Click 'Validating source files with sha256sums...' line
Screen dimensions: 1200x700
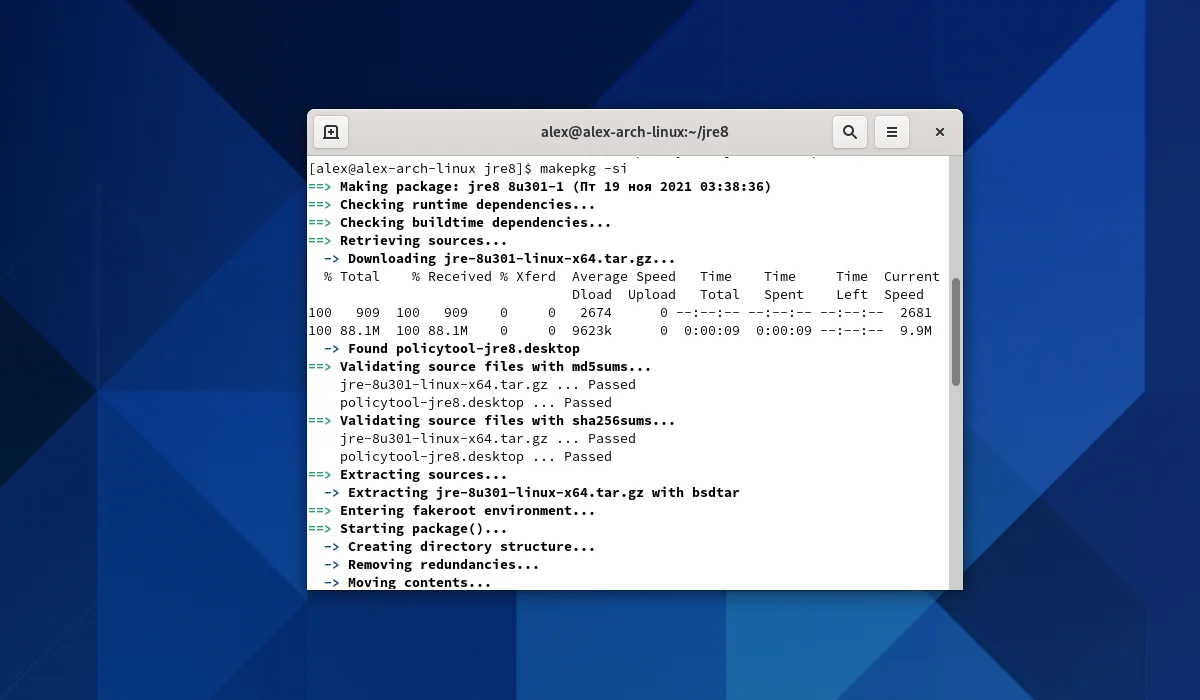(492, 421)
